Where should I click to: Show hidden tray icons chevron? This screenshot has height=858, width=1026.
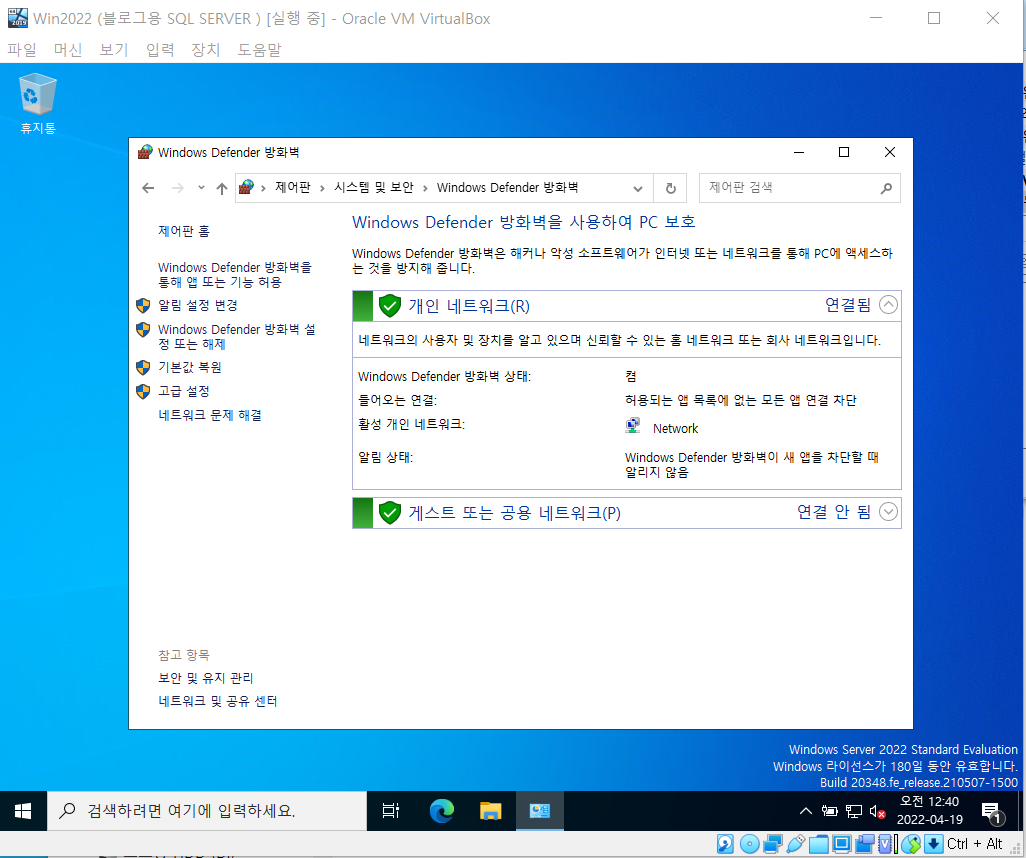[x=805, y=812]
